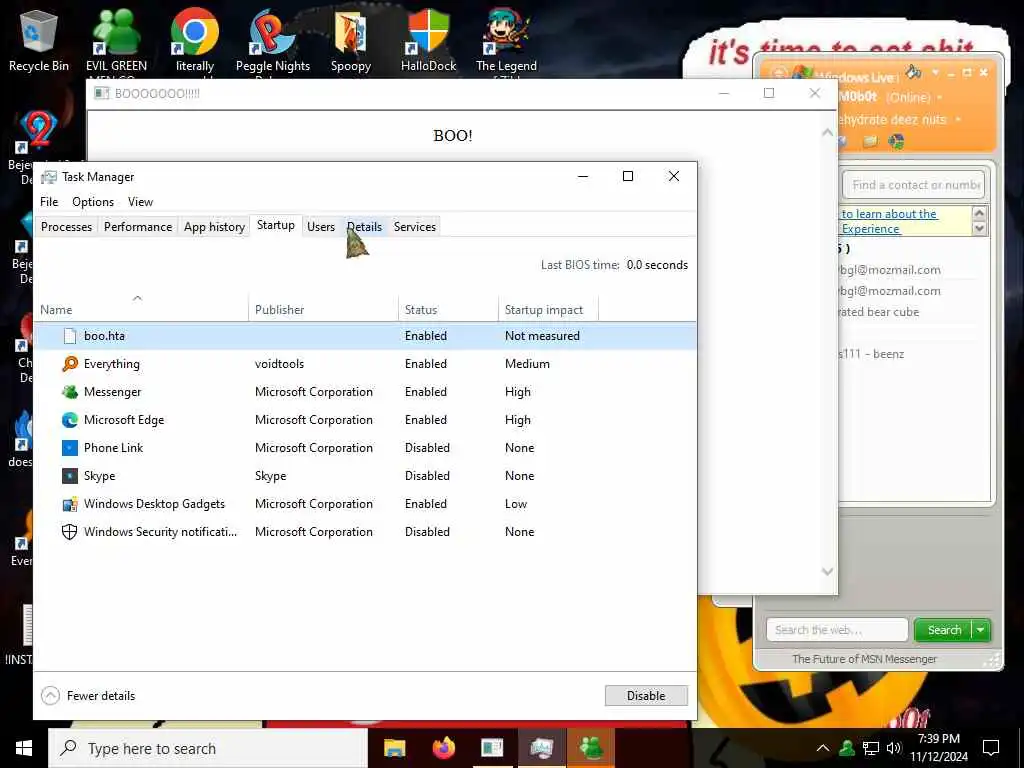Click the Disable button in Task Manager
Screen dimensions: 1024x768
[646, 696]
